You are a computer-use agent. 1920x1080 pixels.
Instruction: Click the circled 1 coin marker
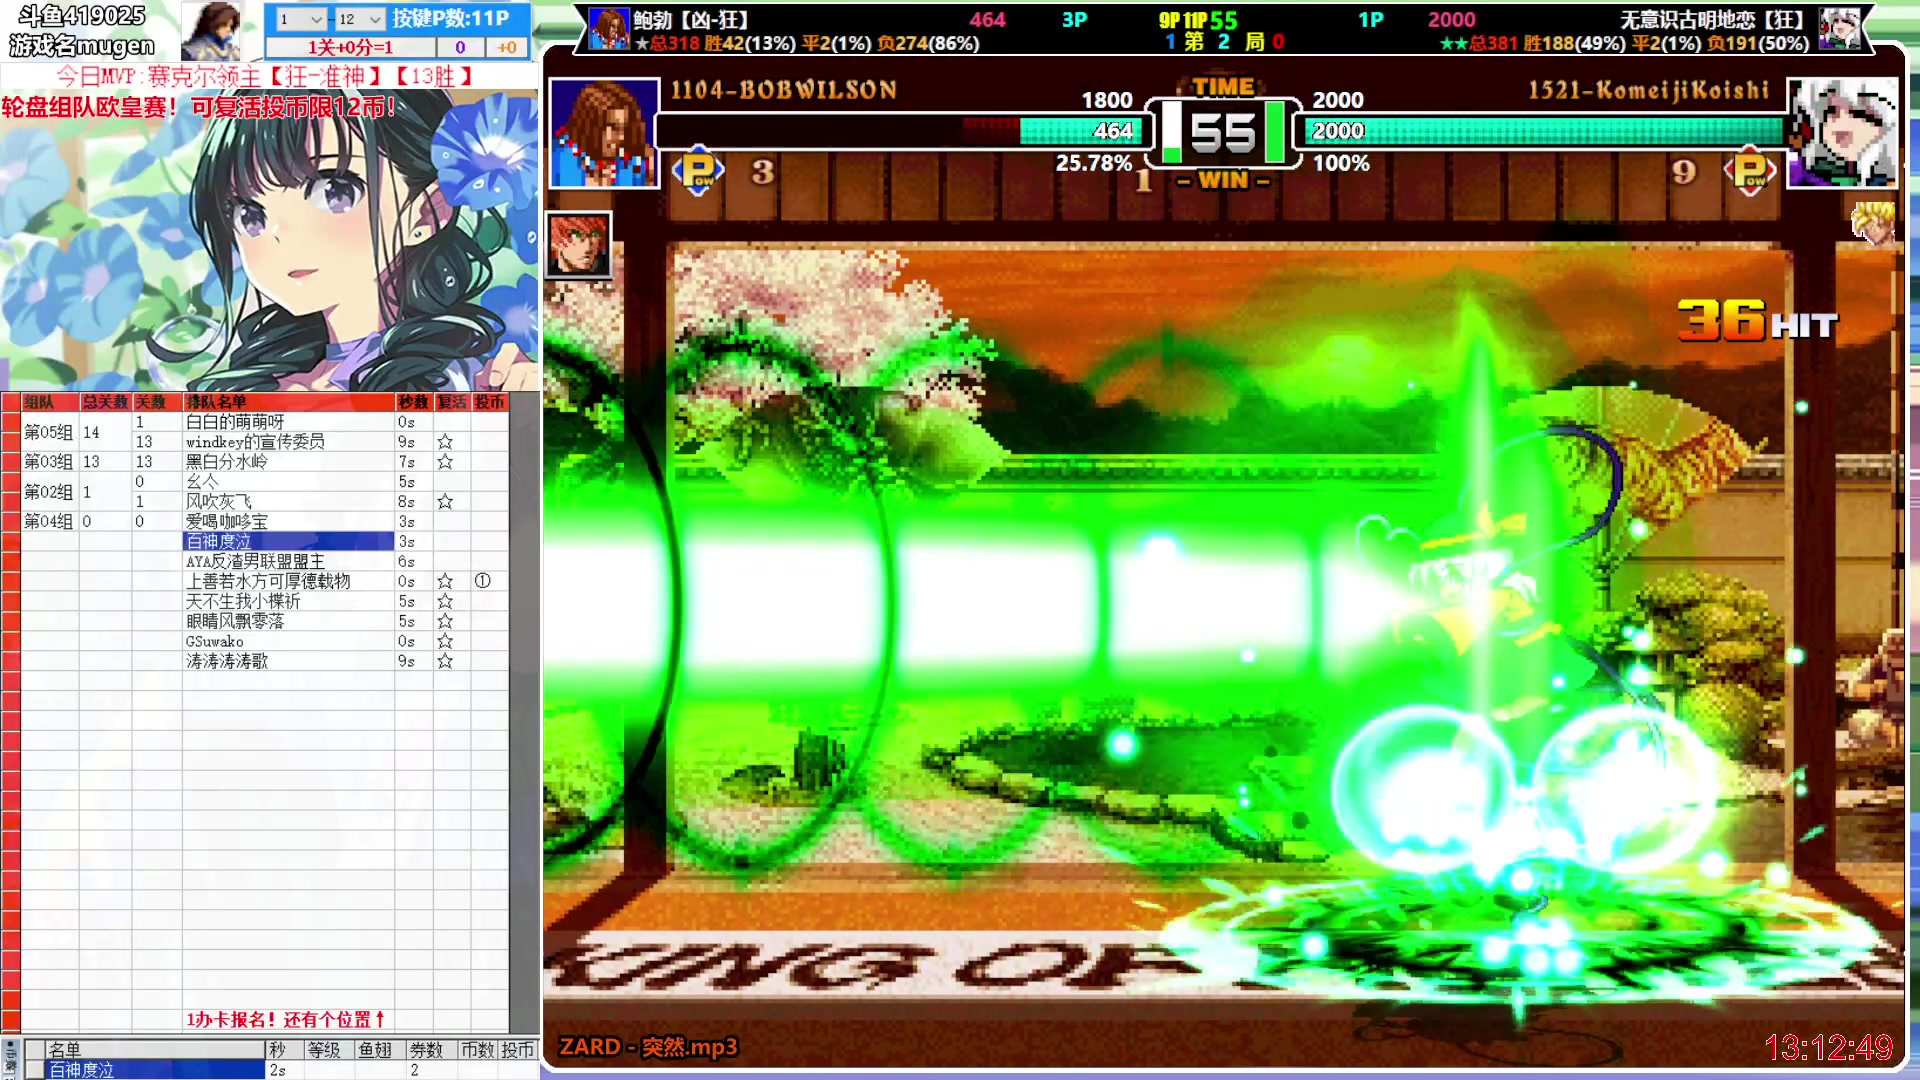pos(482,581)
